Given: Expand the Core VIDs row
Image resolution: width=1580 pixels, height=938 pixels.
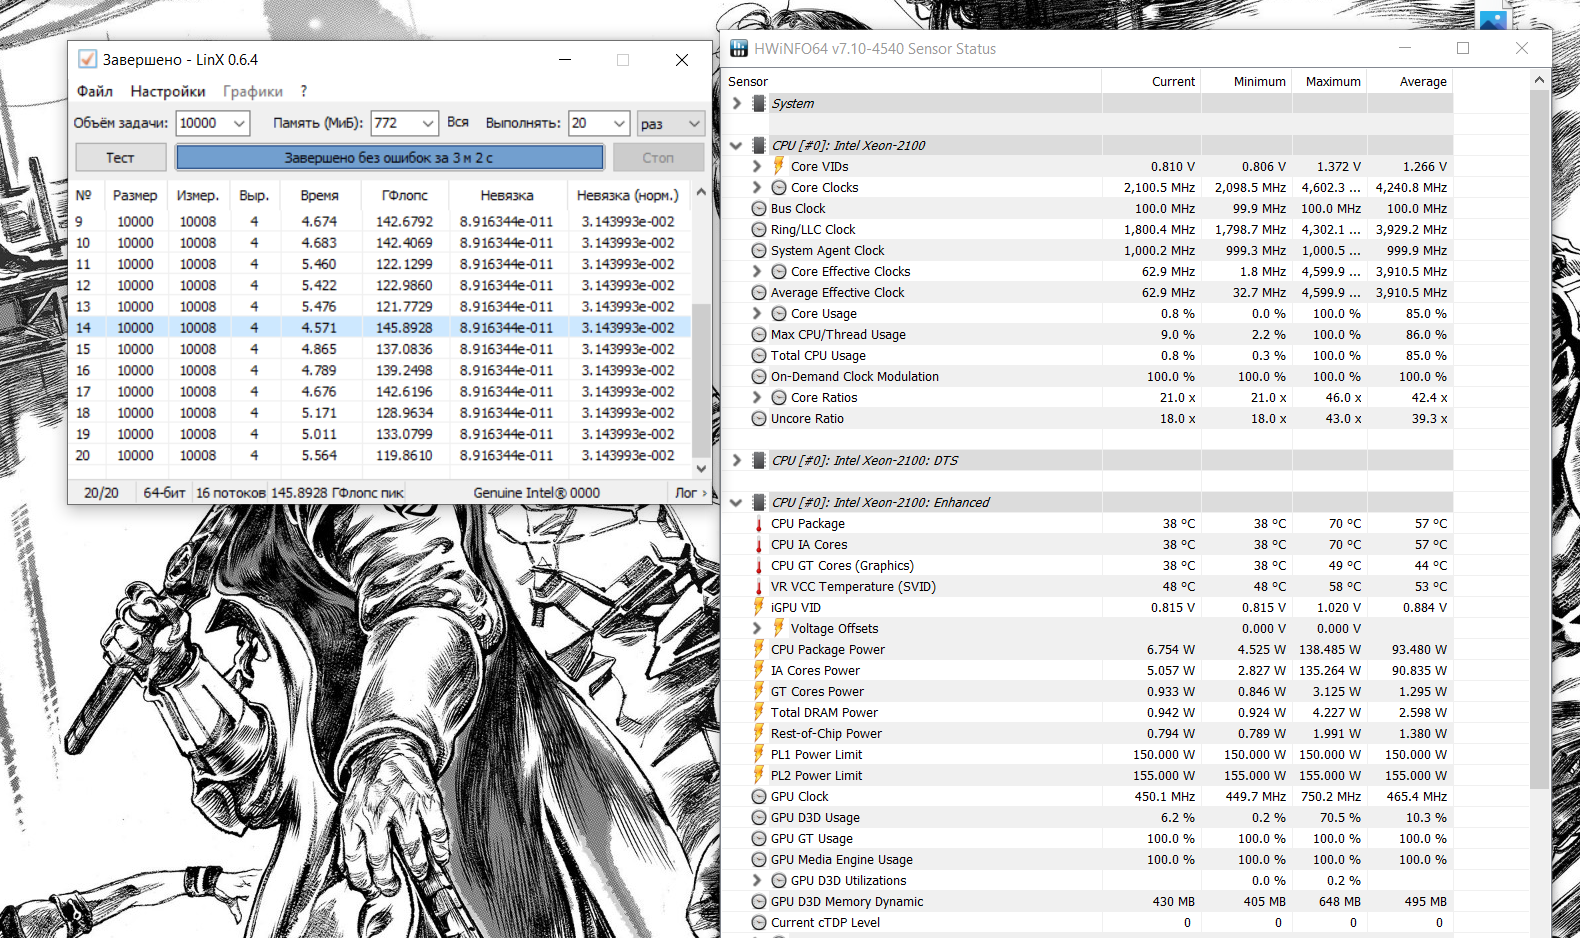Looking at the screenshot, I should pos(757,166).
